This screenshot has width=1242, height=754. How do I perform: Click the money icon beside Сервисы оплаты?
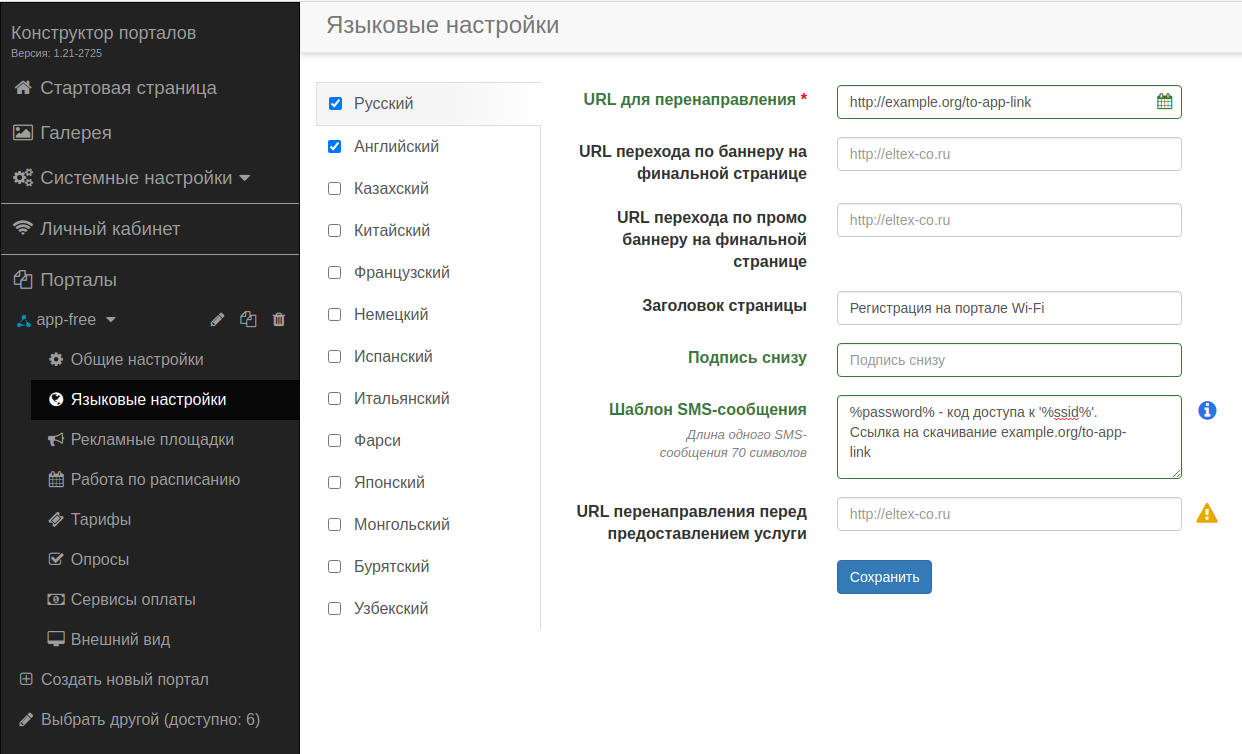(56, 600)
